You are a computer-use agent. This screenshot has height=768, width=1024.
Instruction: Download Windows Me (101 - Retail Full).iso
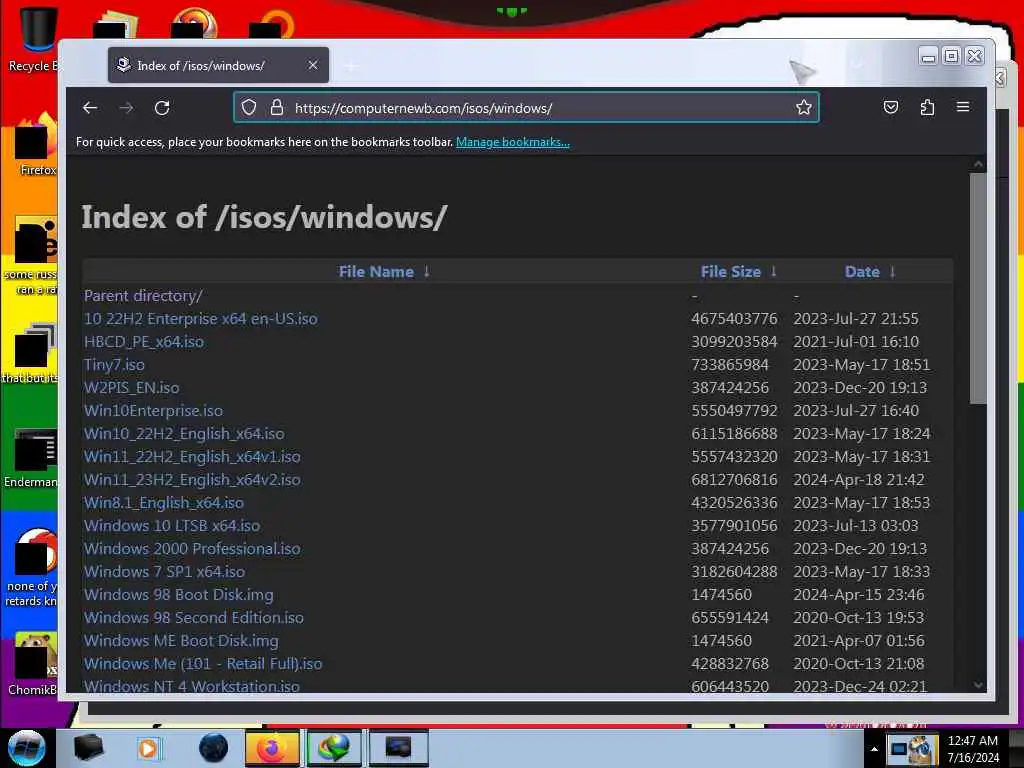coord(203,664)
